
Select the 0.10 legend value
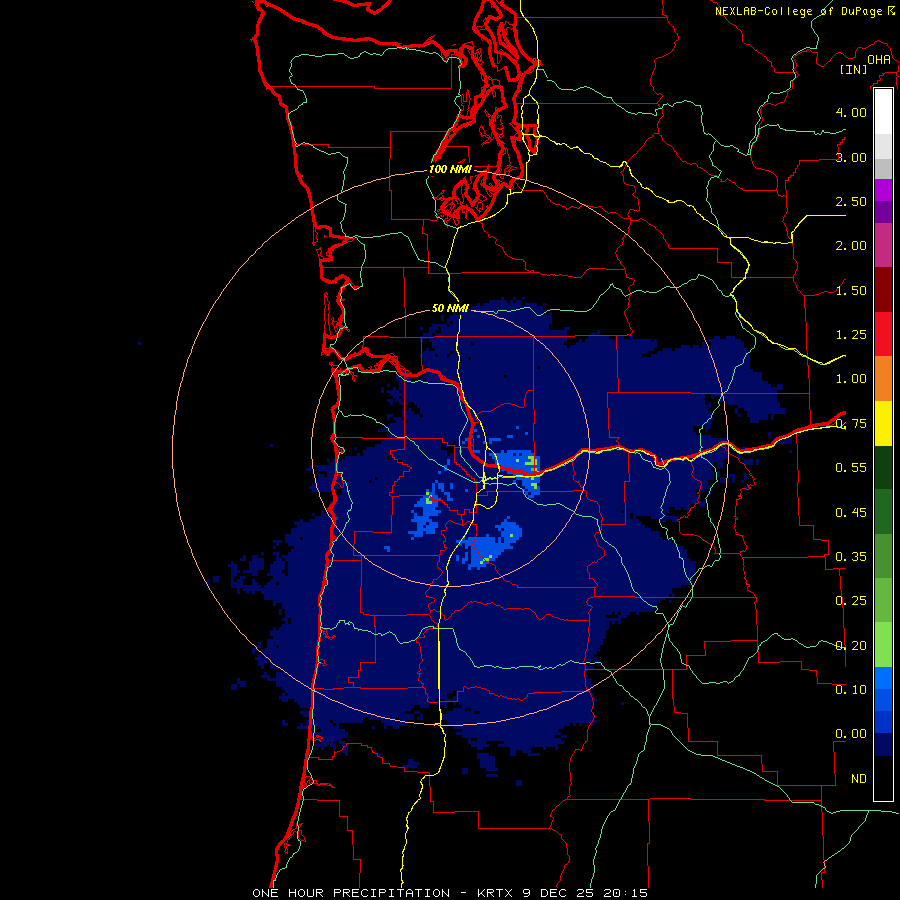pyautogui.click(x=851, y=689)
